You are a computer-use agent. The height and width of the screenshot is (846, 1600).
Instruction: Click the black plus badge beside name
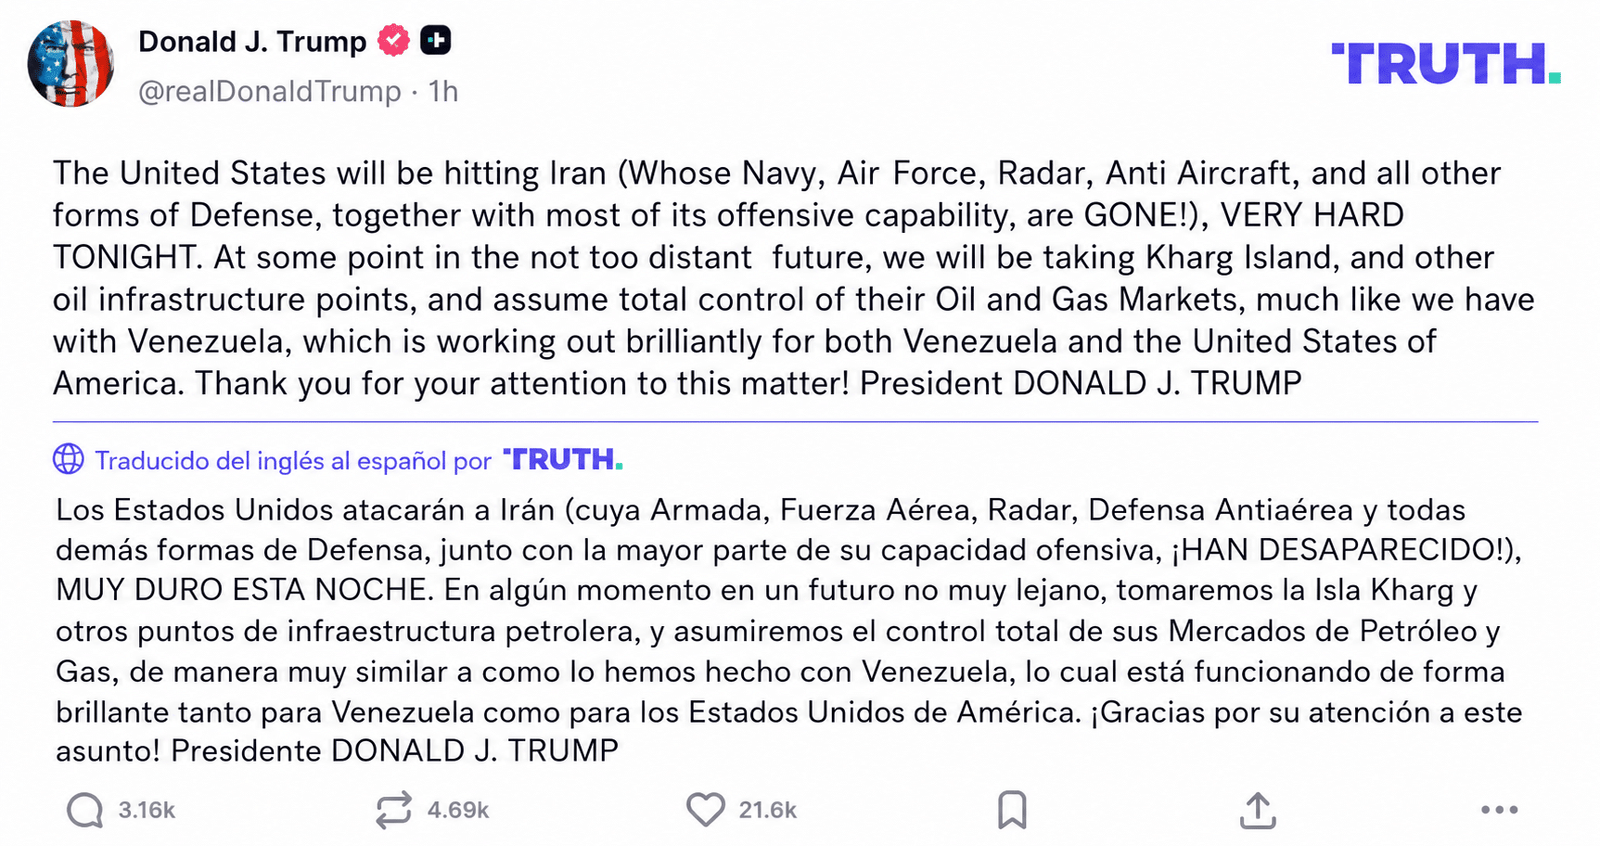pyautogui.click(x=435, y=41)
